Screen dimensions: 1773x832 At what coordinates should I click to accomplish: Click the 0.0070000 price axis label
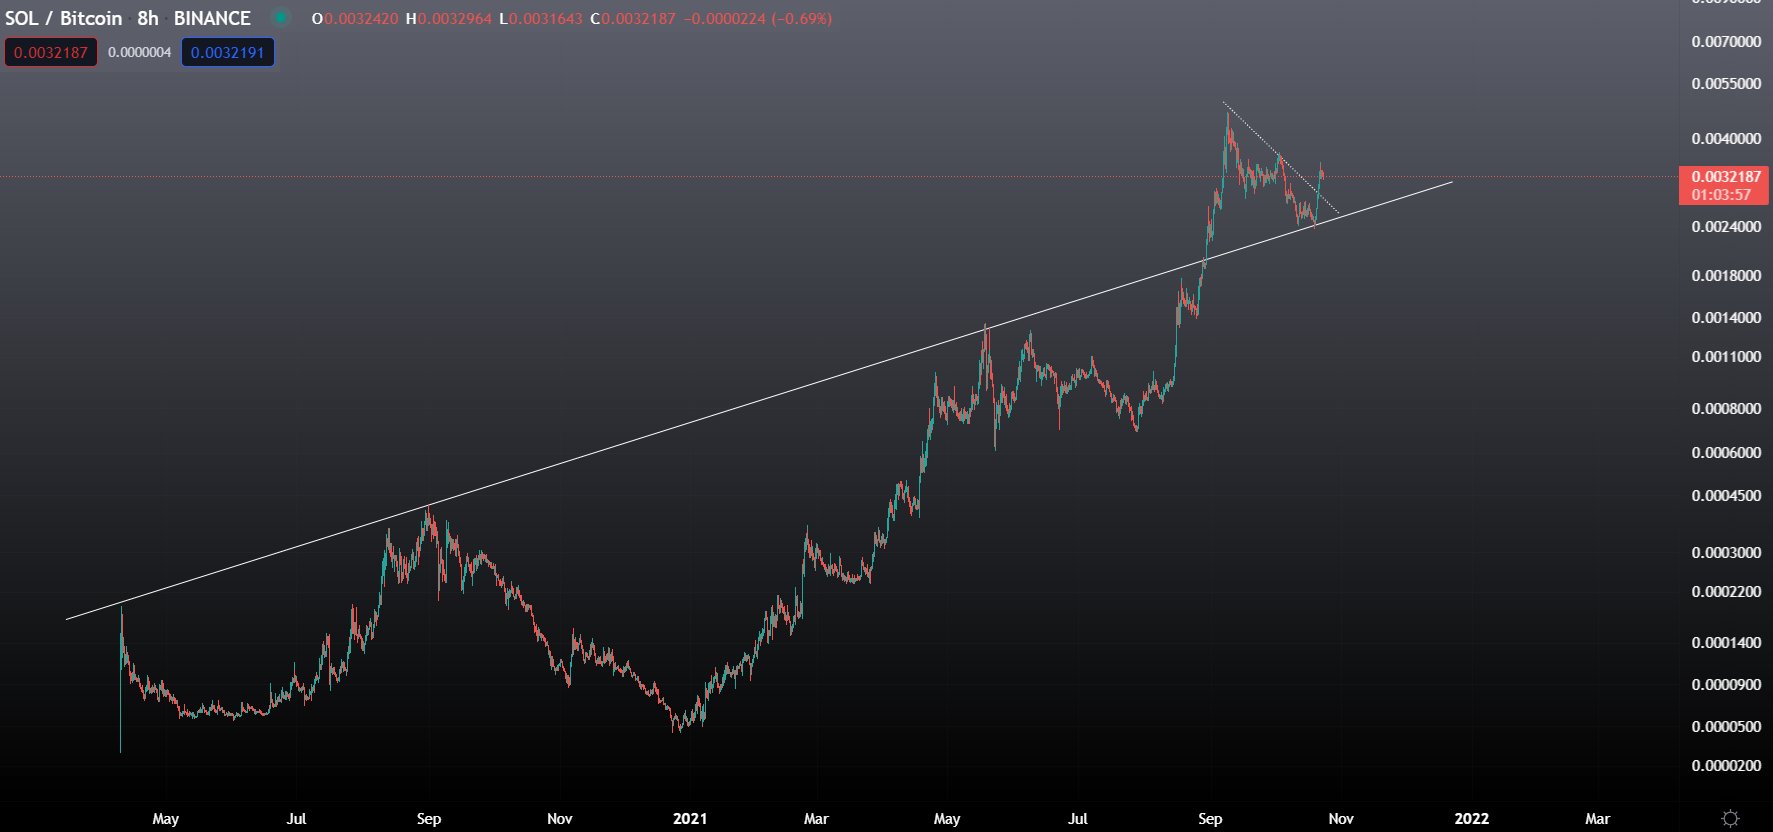pyautogui.click(x=1726, y=41)
